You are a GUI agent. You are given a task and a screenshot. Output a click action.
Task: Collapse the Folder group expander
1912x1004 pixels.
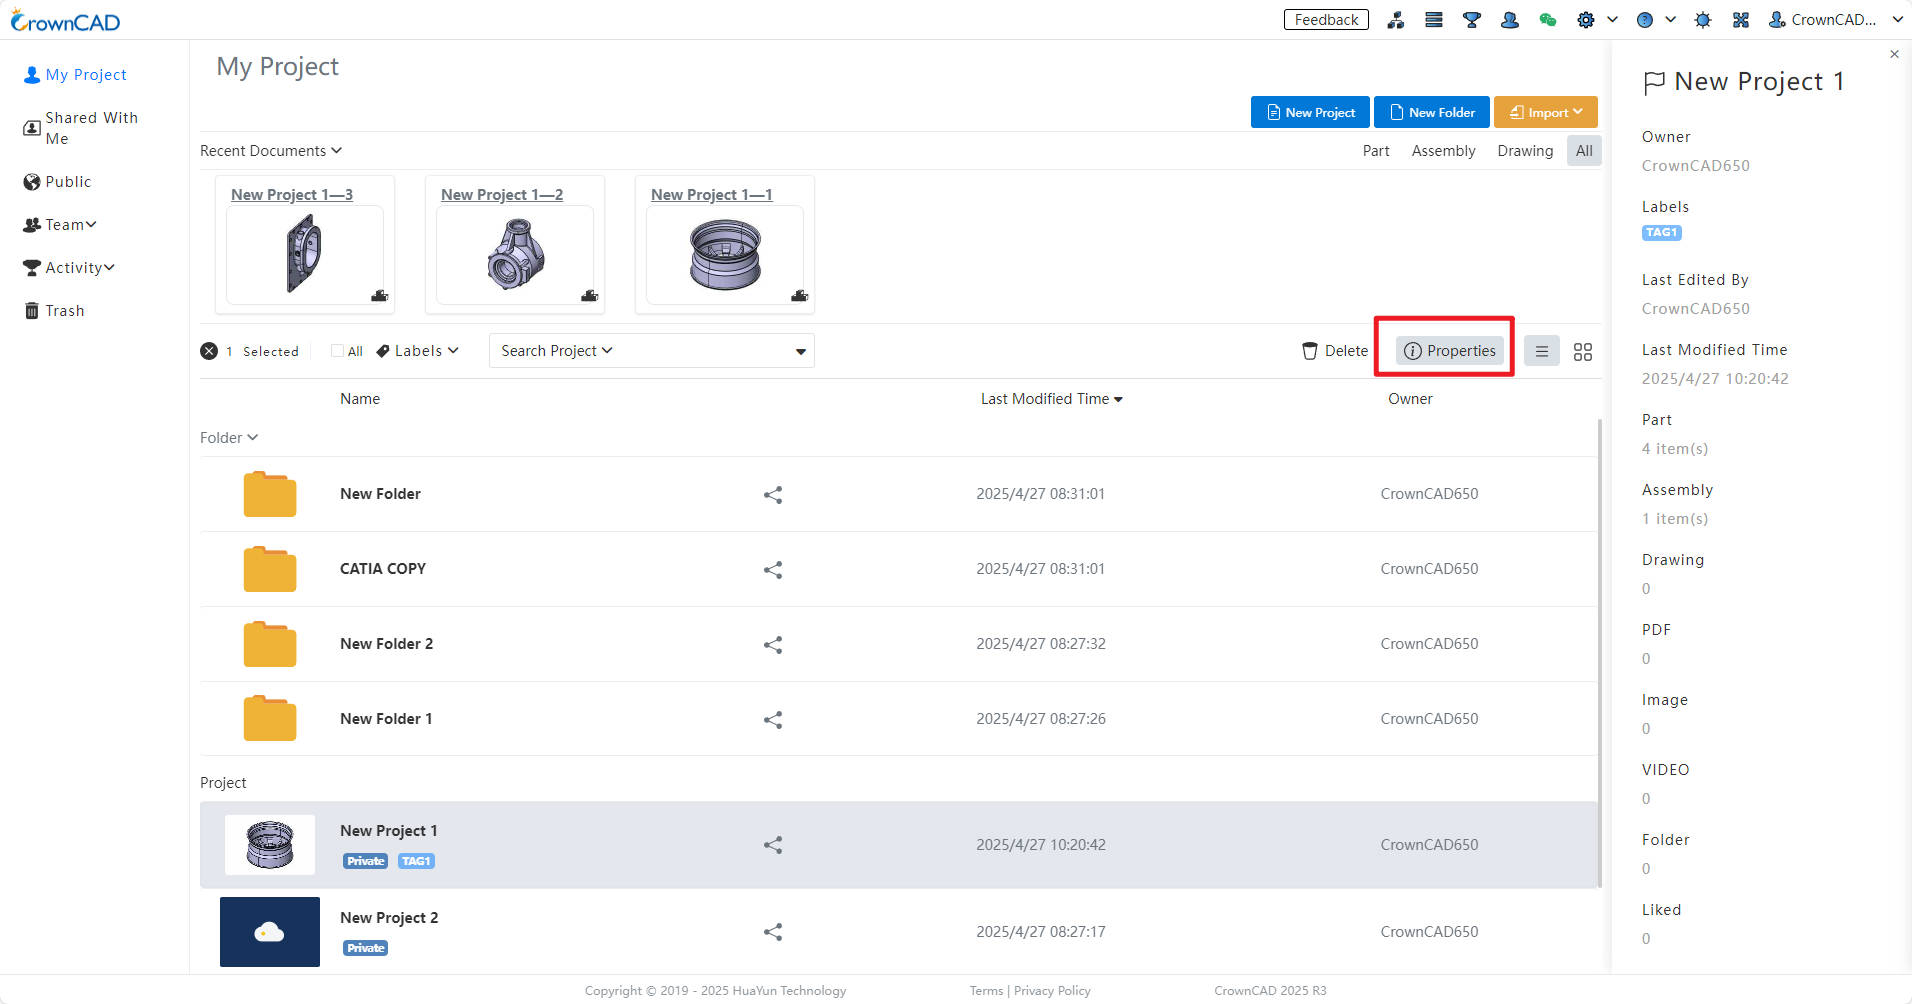(x=229, y=438)
